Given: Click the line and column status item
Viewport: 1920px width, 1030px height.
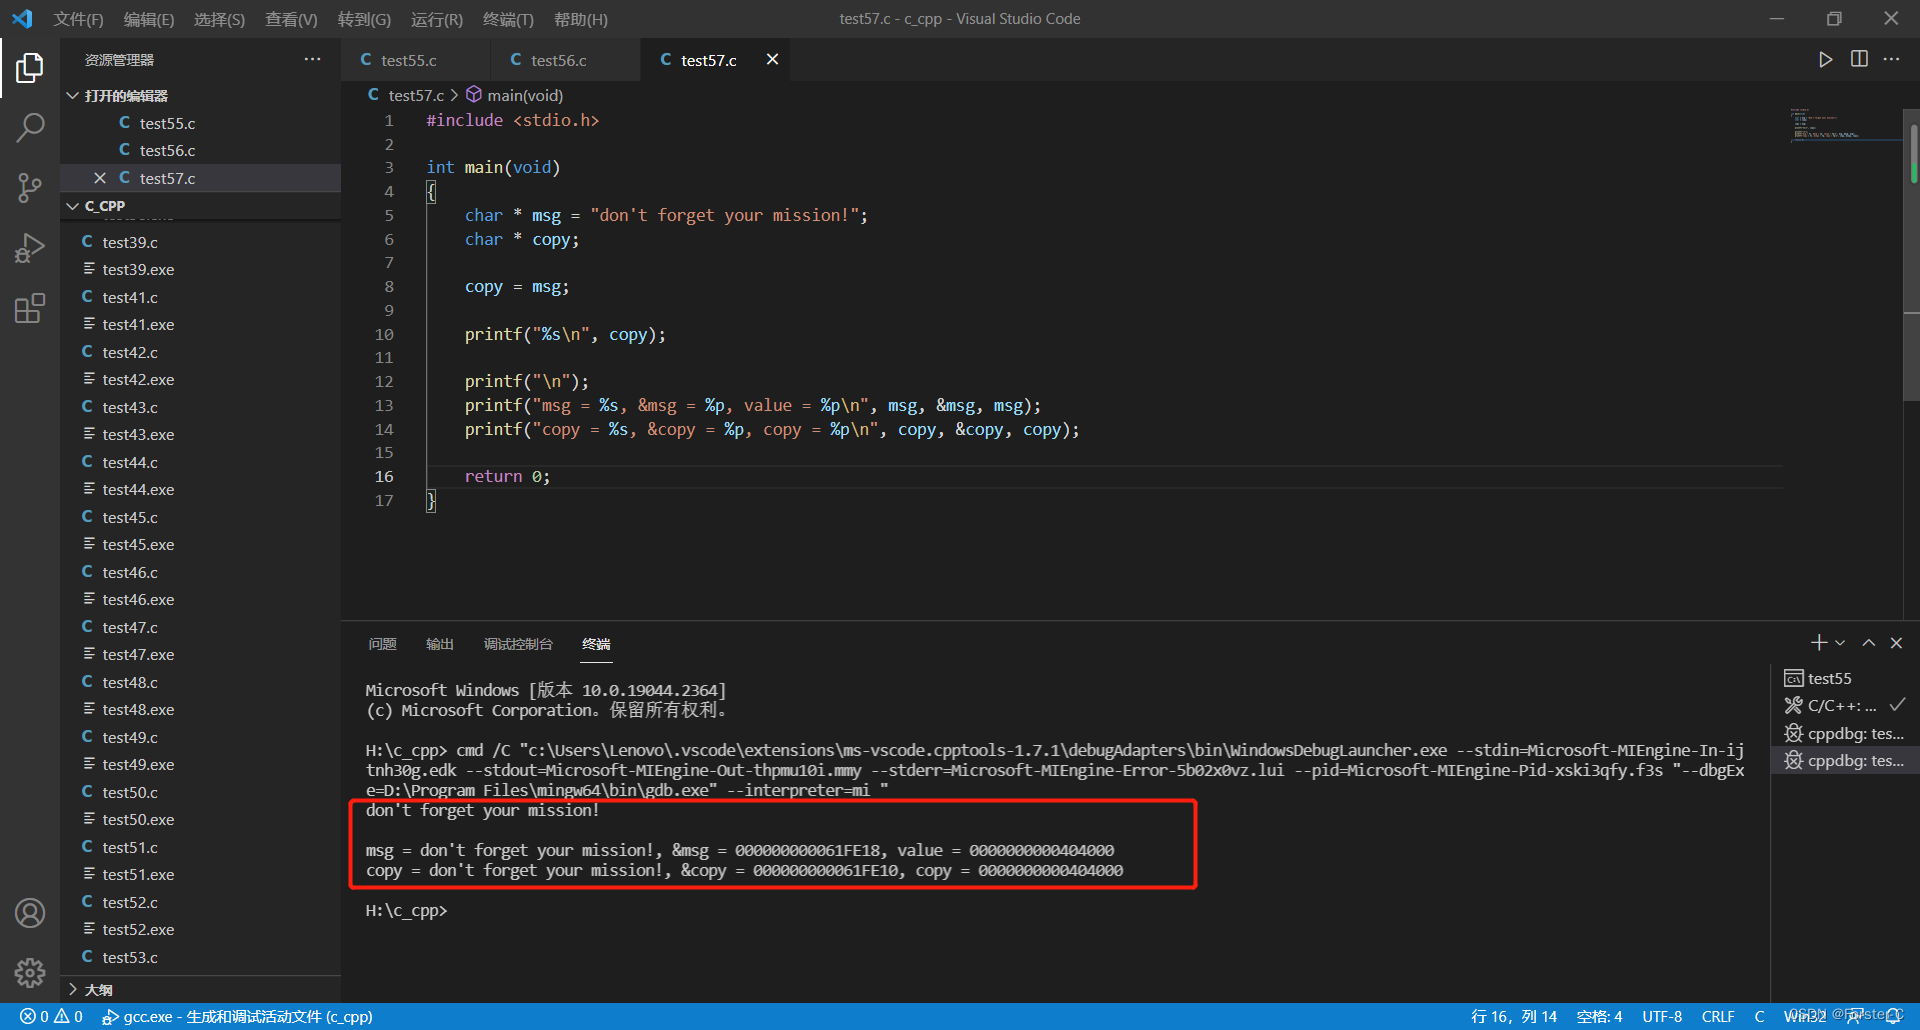Looking at the screenshot, I should tap(1514, 1017).
